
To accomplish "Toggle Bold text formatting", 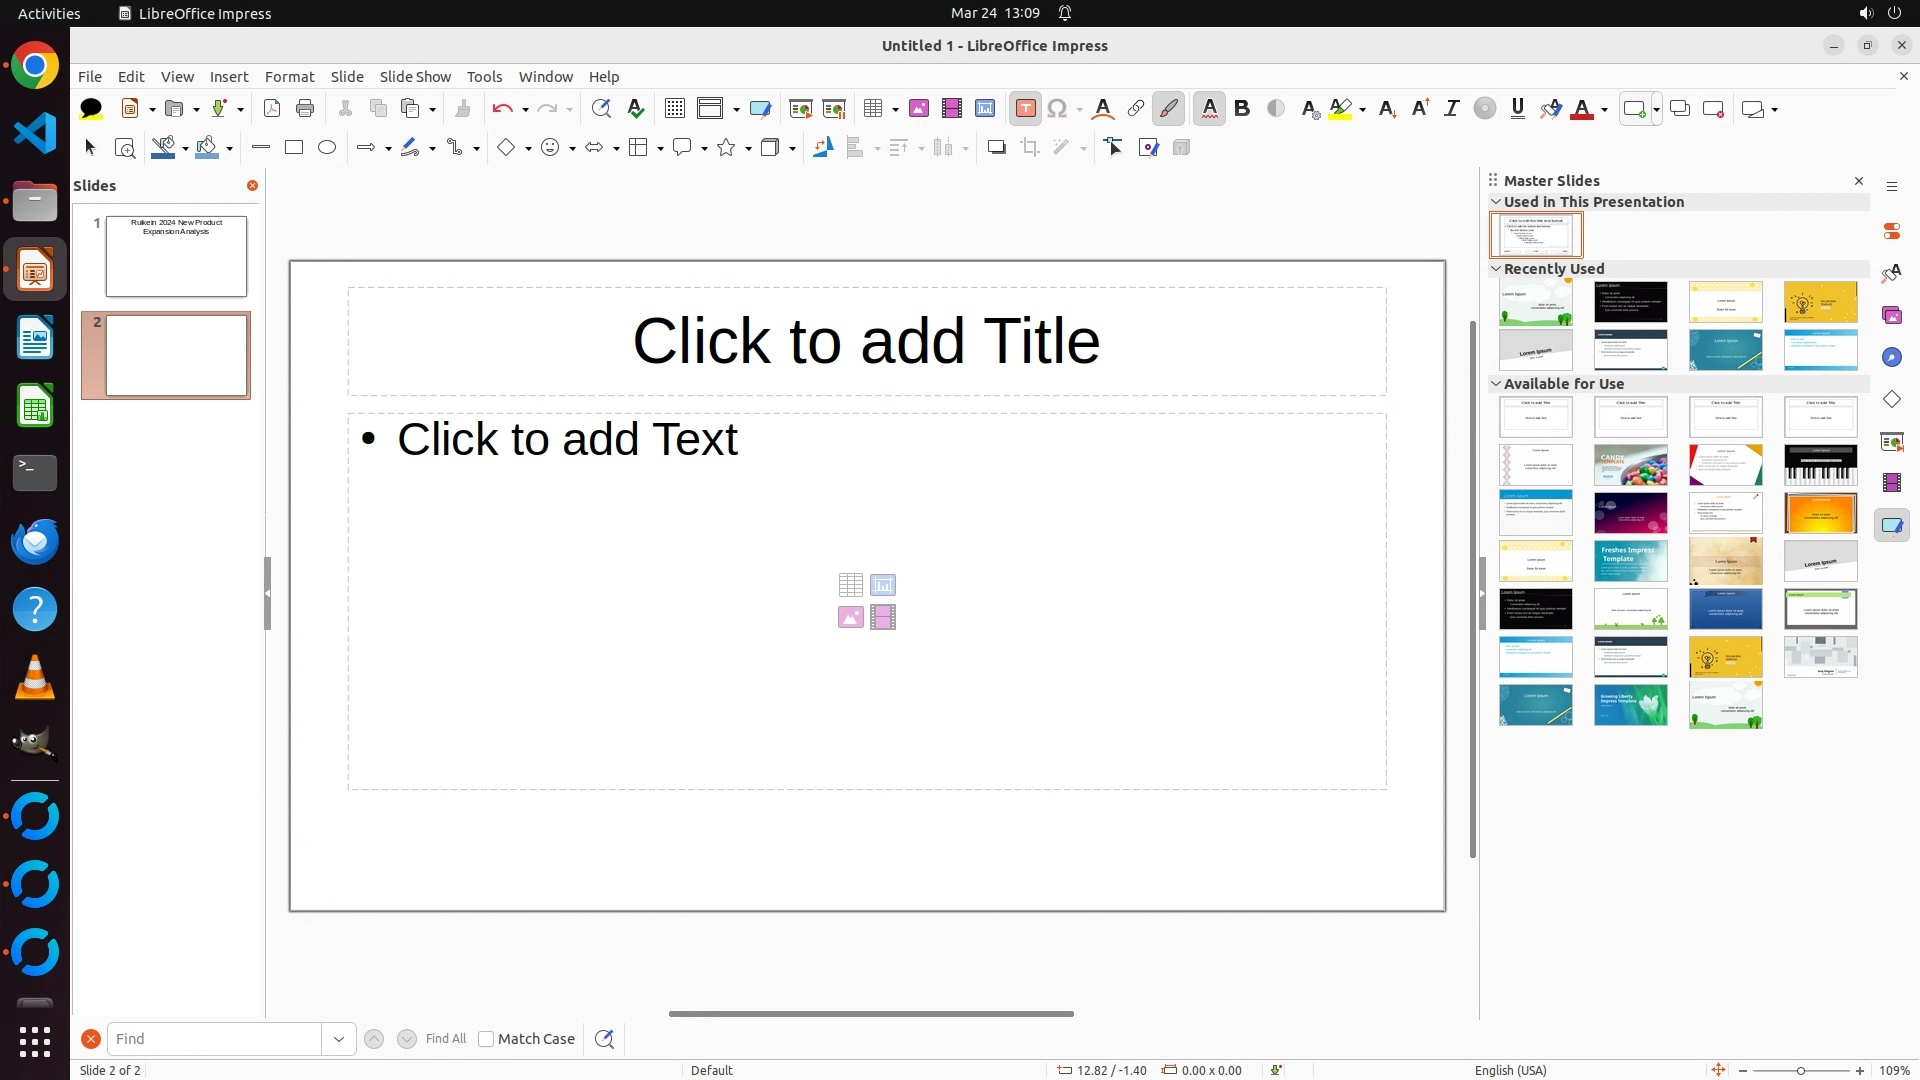I will pos(1242,109).
